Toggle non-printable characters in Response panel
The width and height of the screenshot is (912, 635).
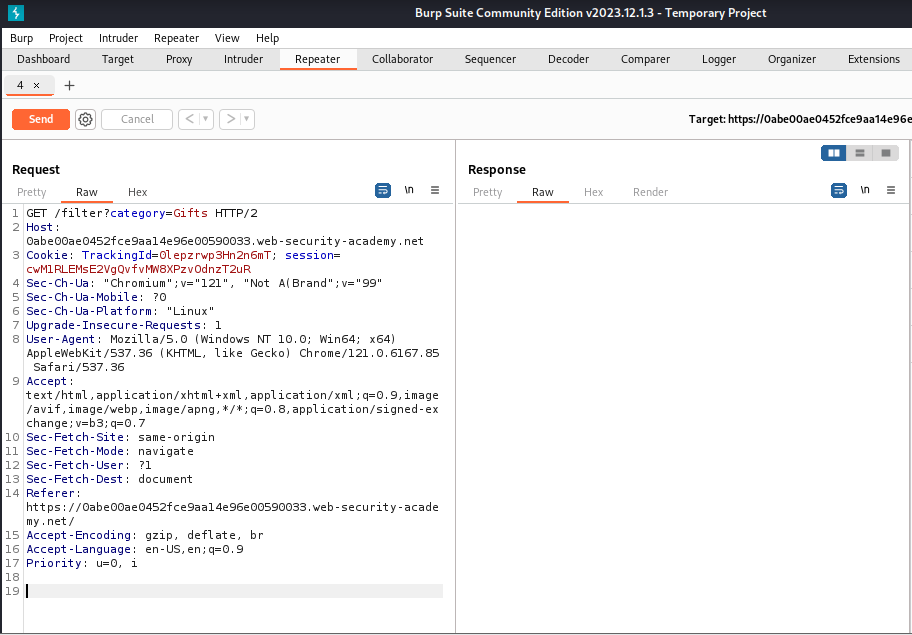[865, 190]
